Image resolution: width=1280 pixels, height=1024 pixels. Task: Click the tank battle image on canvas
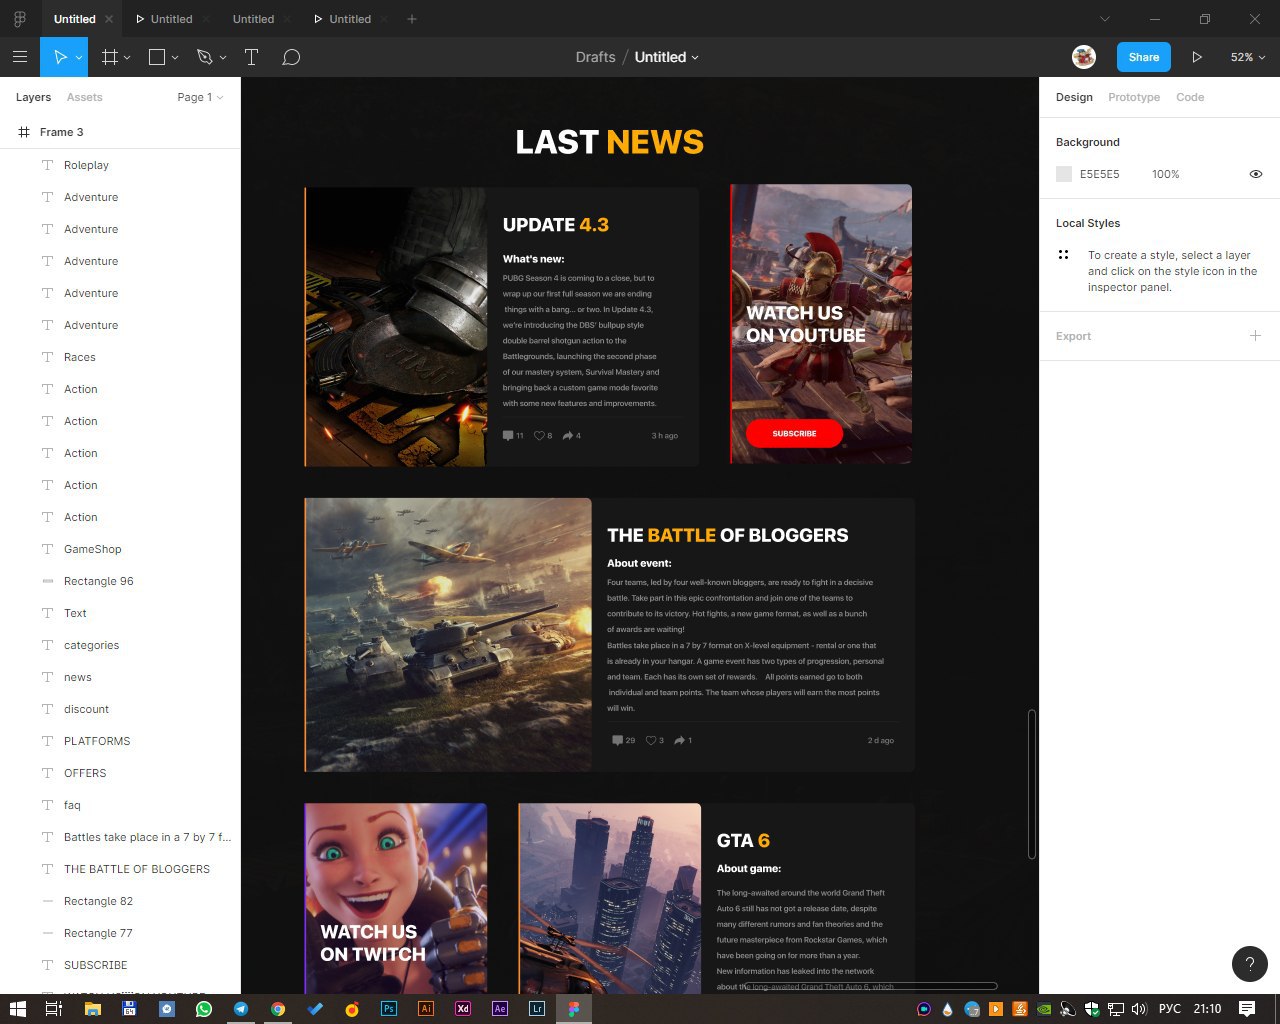click(x=448, y=634)
